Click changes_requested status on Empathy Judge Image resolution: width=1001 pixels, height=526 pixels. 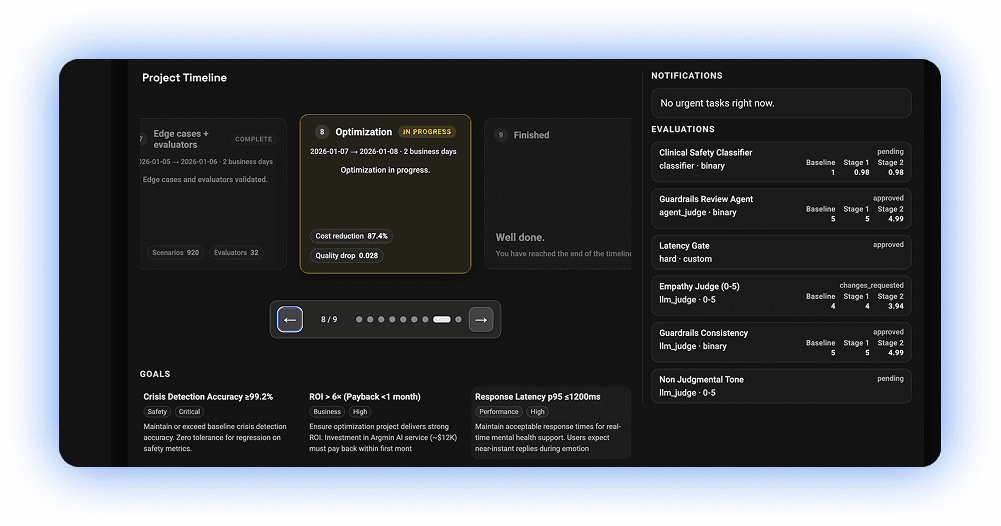[x=871, y=285]
